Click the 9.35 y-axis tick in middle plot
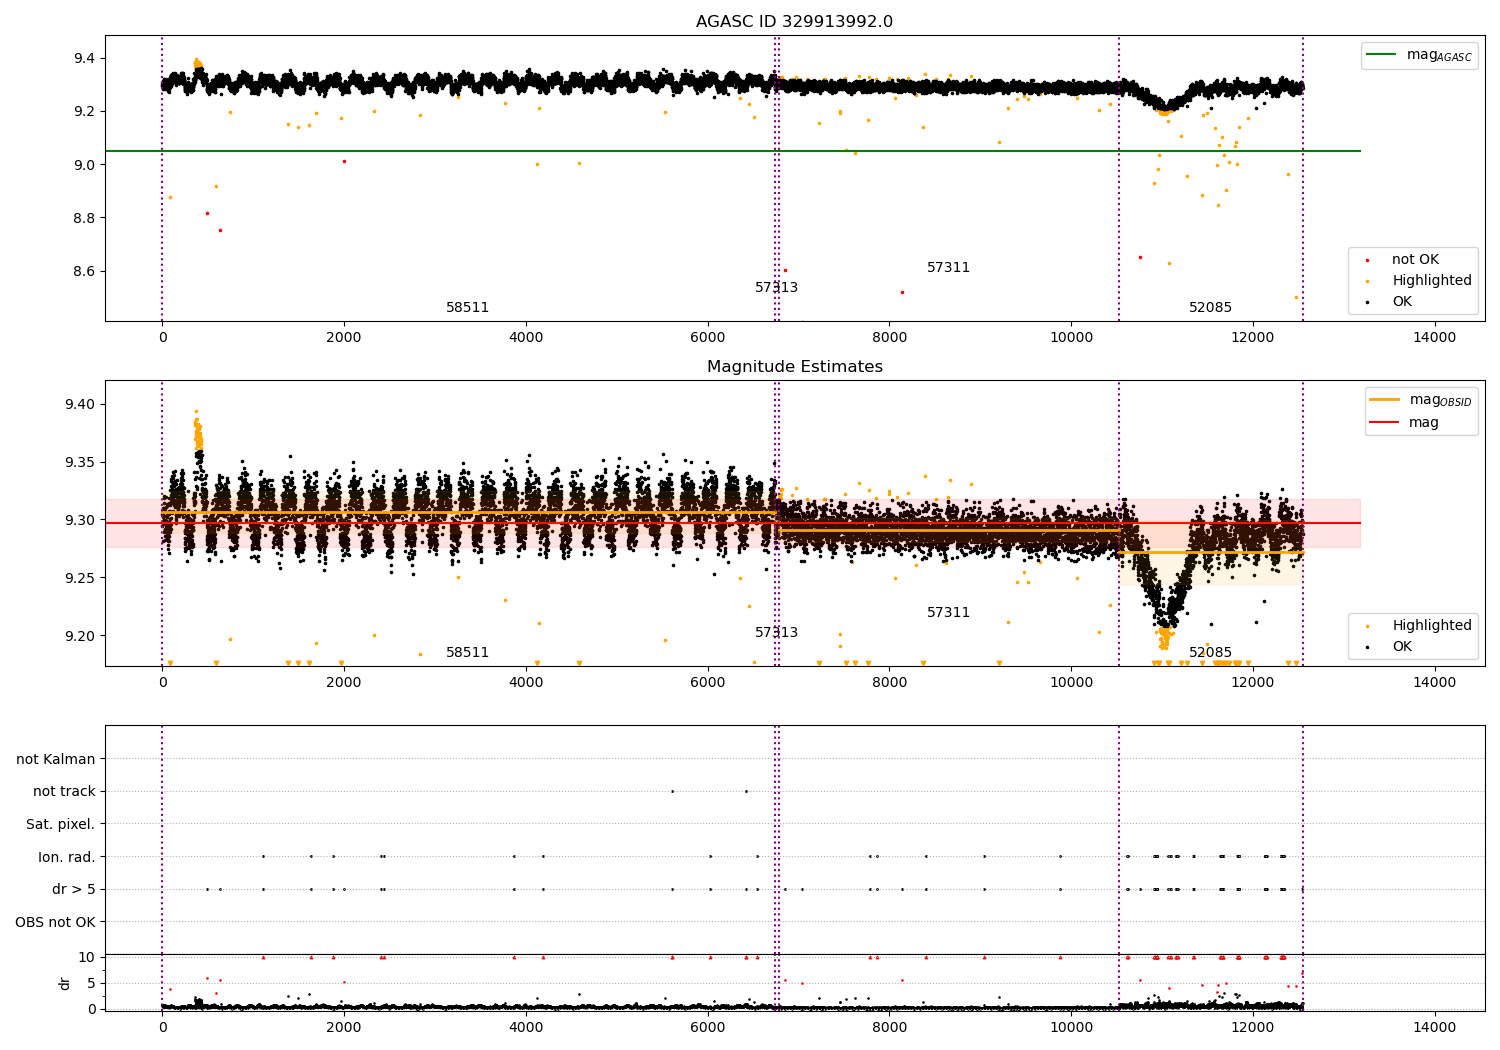 tap(80, 463)
